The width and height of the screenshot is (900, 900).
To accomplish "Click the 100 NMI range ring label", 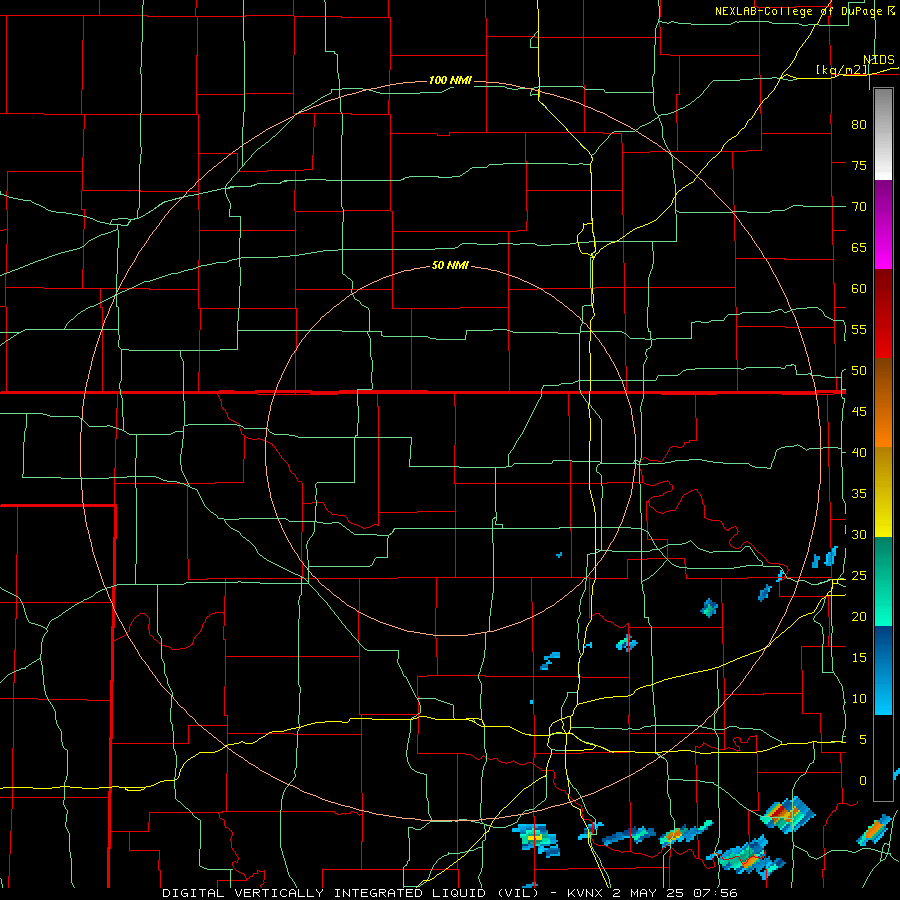I will point(450,80).
